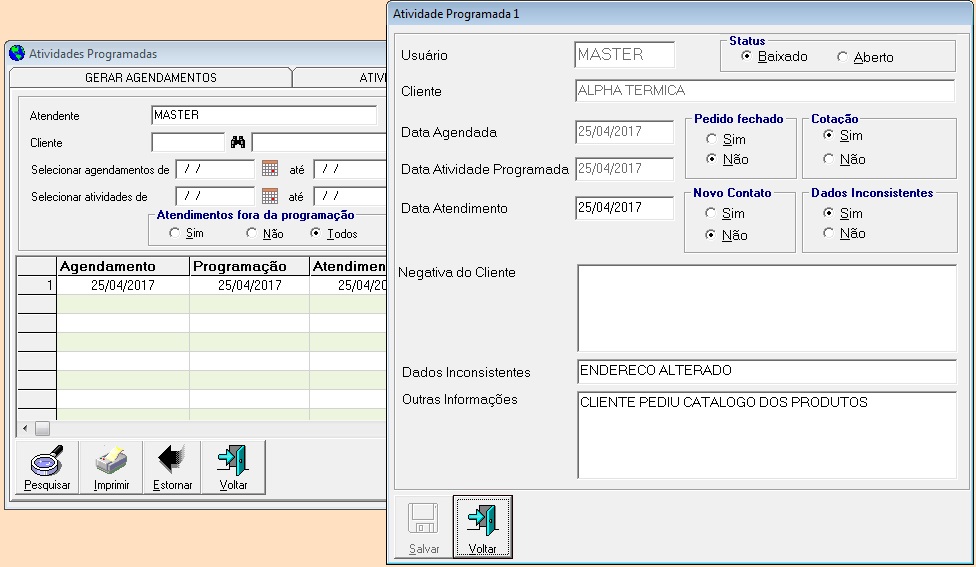Screen dimensions: 976x567
Task: Click the grid horizontal scrollbar left arrow
Action: [25, 428]
